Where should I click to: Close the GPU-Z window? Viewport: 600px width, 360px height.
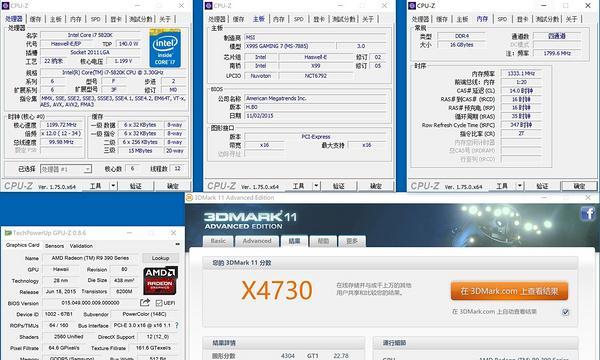[x=173, y=233]
